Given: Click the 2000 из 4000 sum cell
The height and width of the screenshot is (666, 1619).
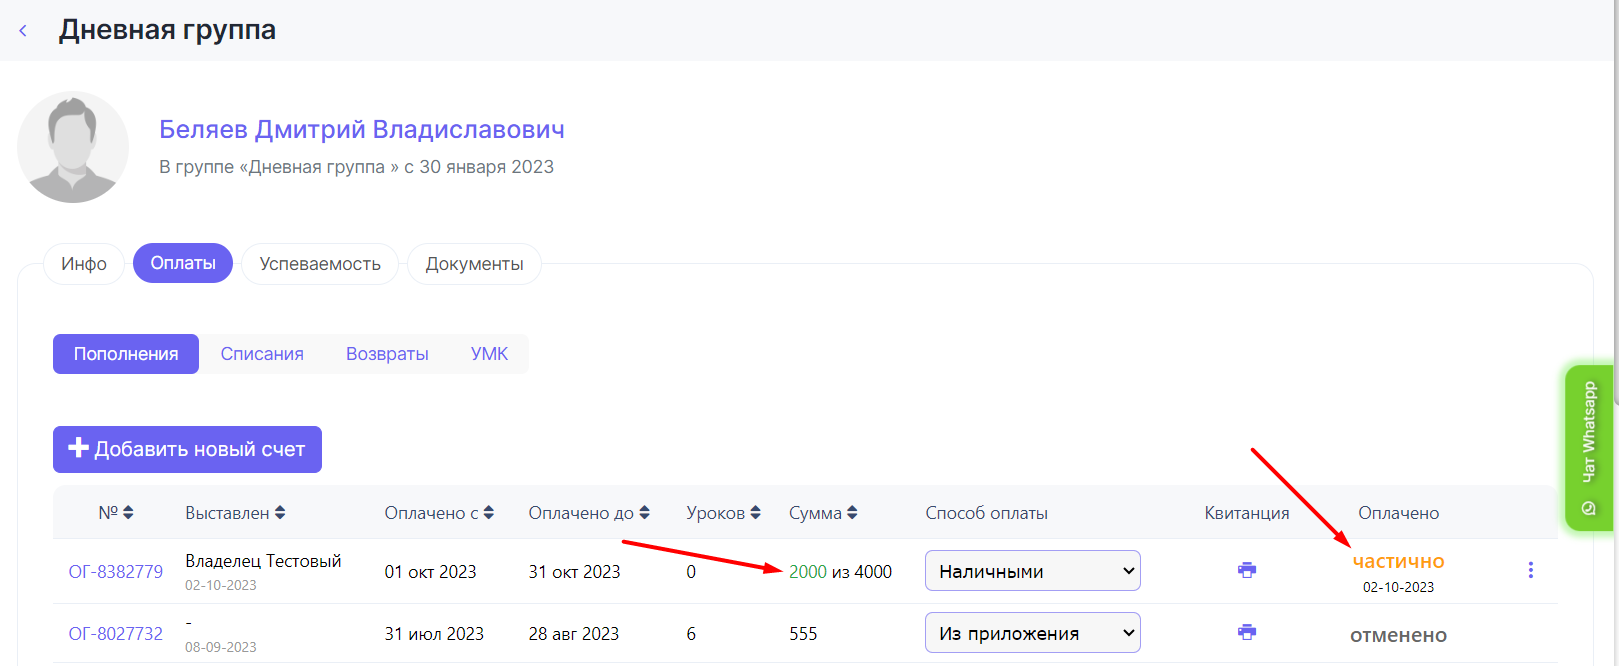Looking at the screenshot, I should 840,572.
